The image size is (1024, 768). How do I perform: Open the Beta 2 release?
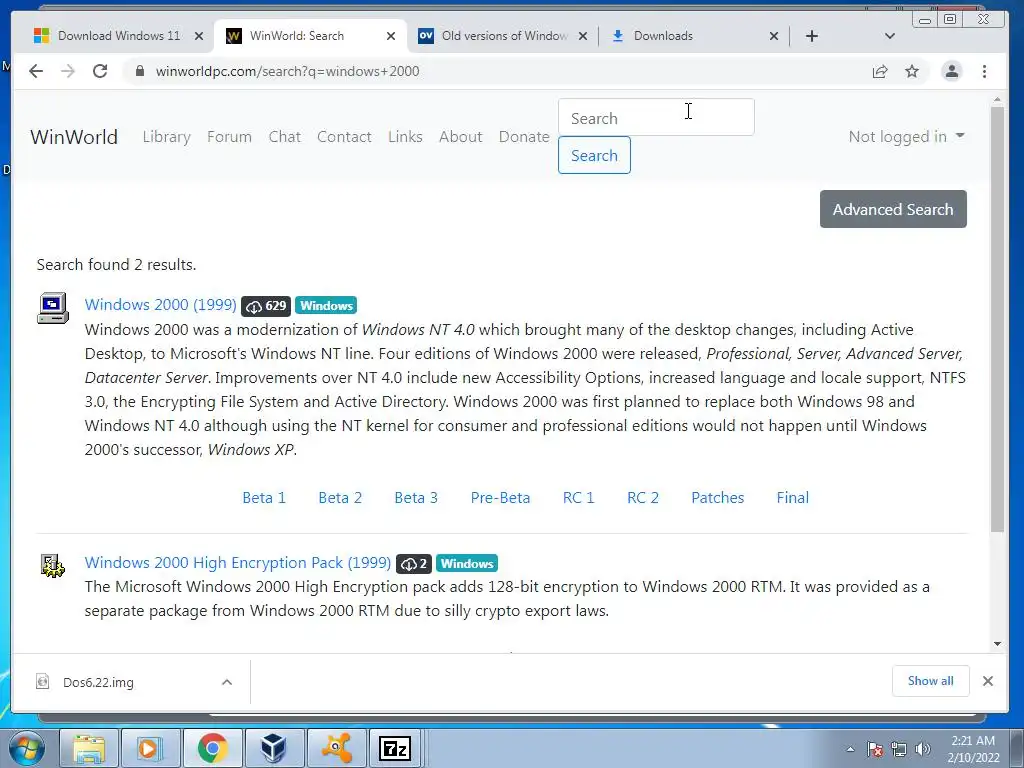click(x=340, y=498)
